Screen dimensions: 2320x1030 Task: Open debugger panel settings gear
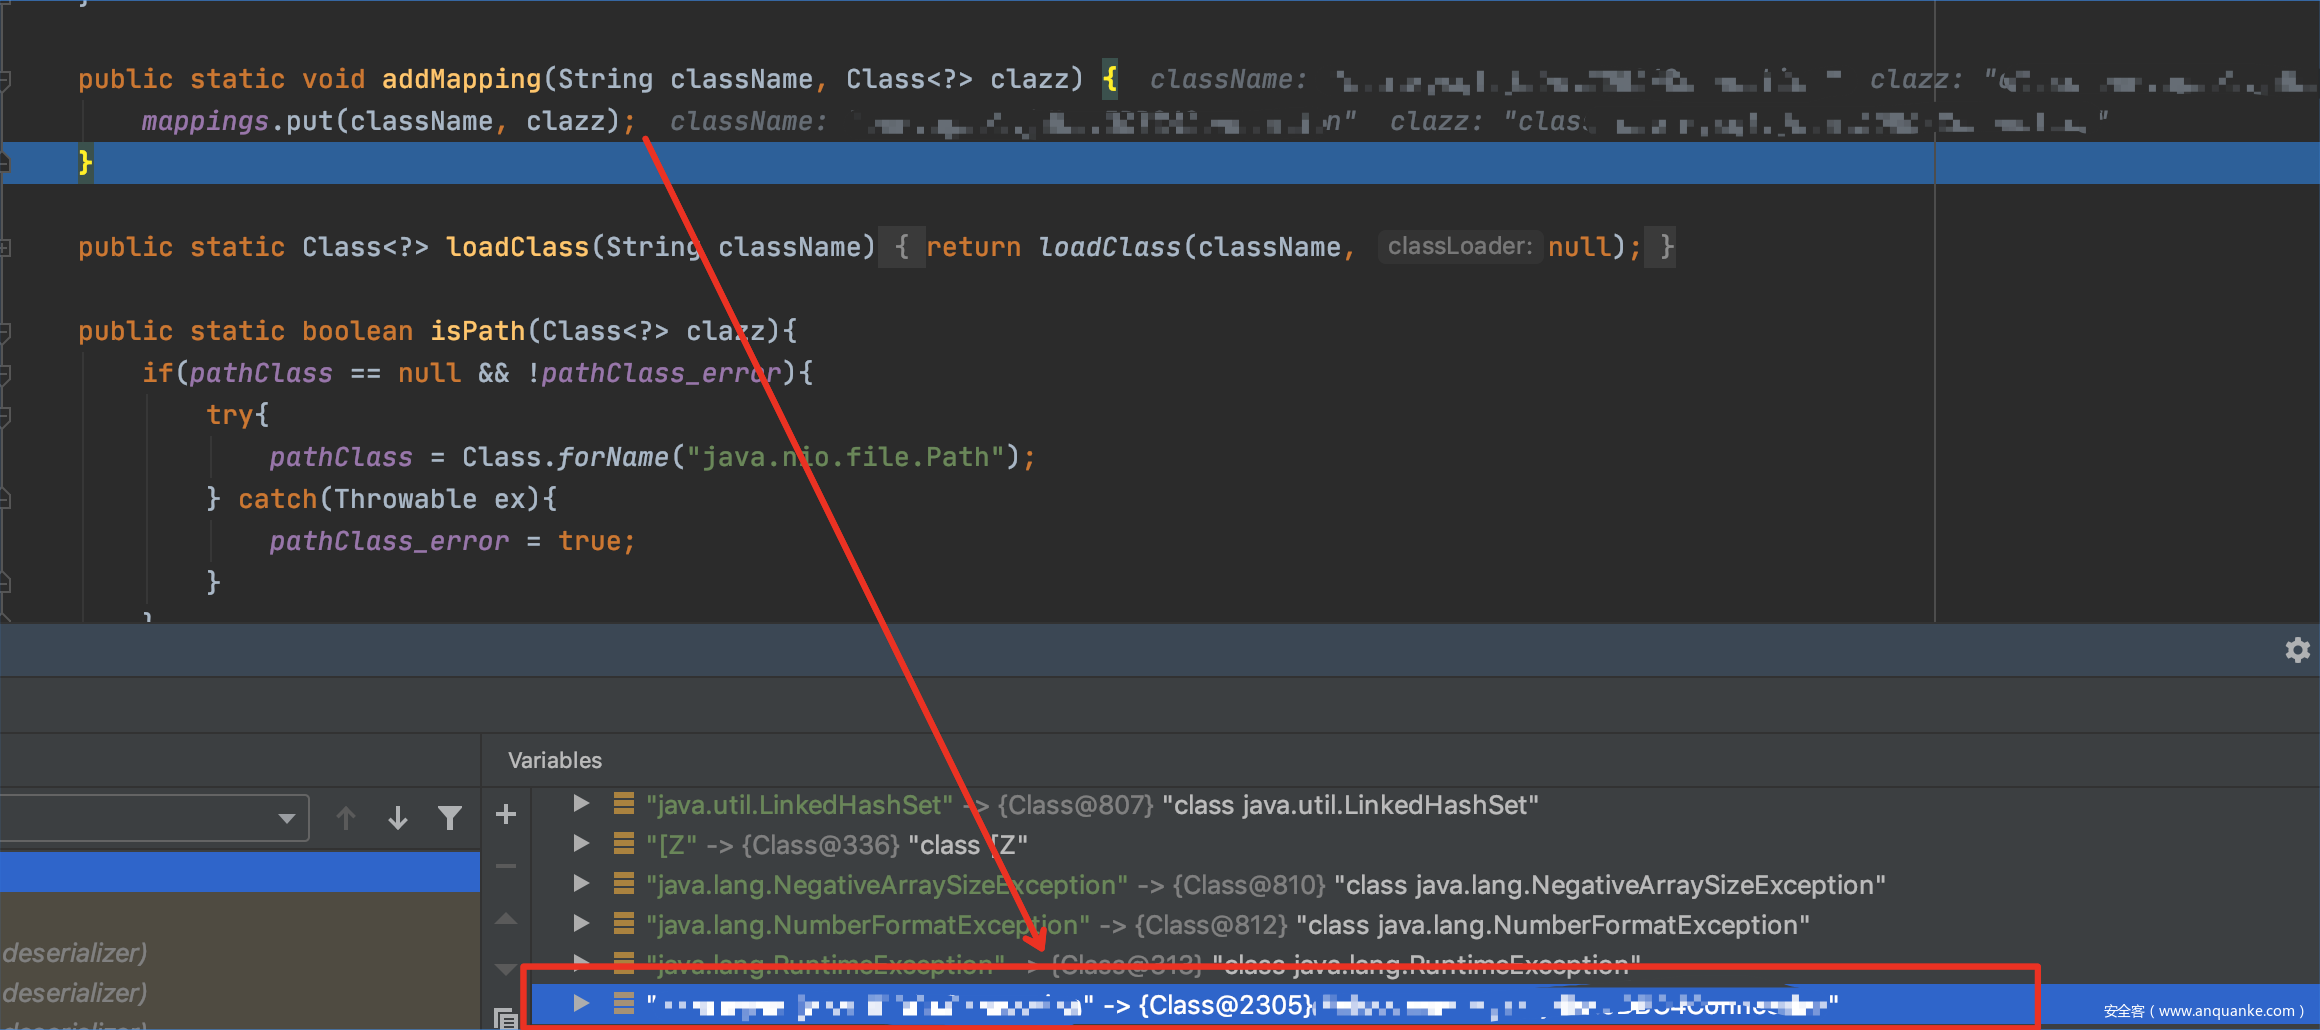[x=2297, y=650]
